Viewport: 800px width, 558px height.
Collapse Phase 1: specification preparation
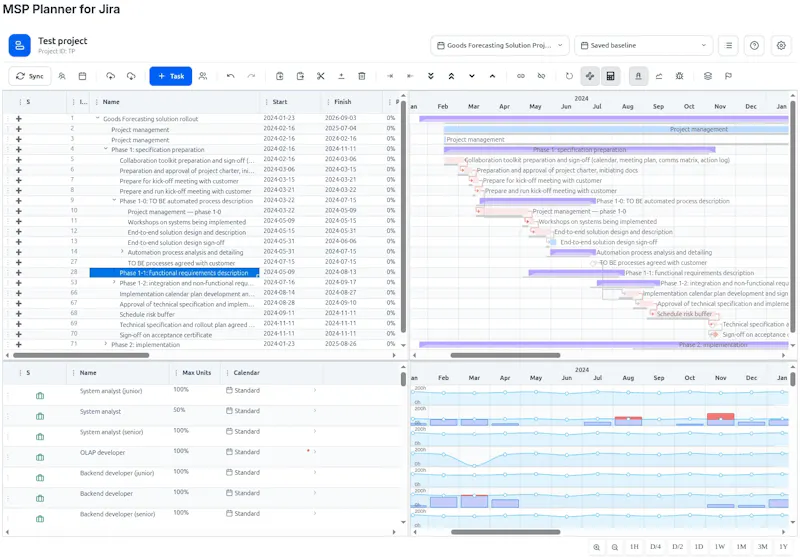pos(106,149)
